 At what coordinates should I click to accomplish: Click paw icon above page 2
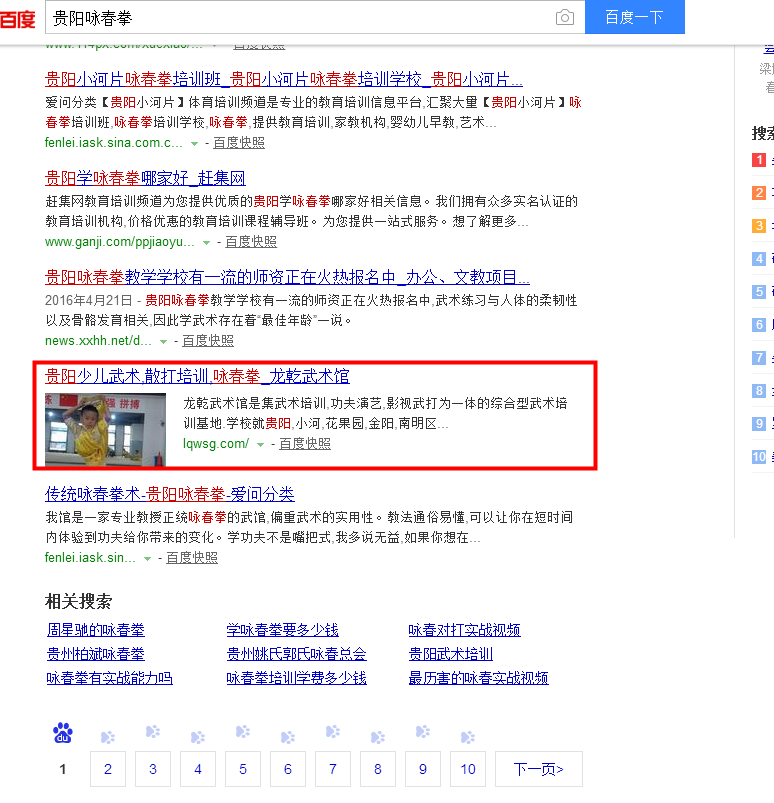point(108,737)
